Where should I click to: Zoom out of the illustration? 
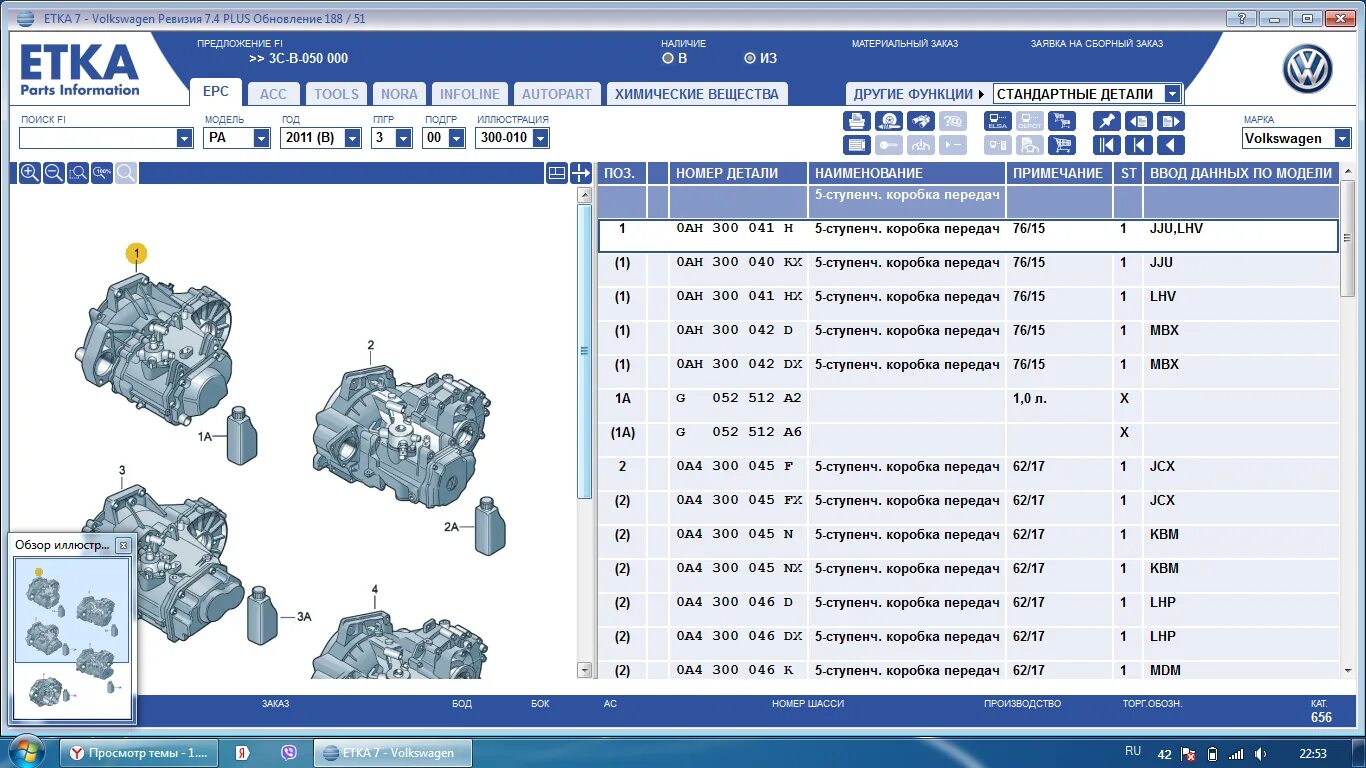coord(54,173)
